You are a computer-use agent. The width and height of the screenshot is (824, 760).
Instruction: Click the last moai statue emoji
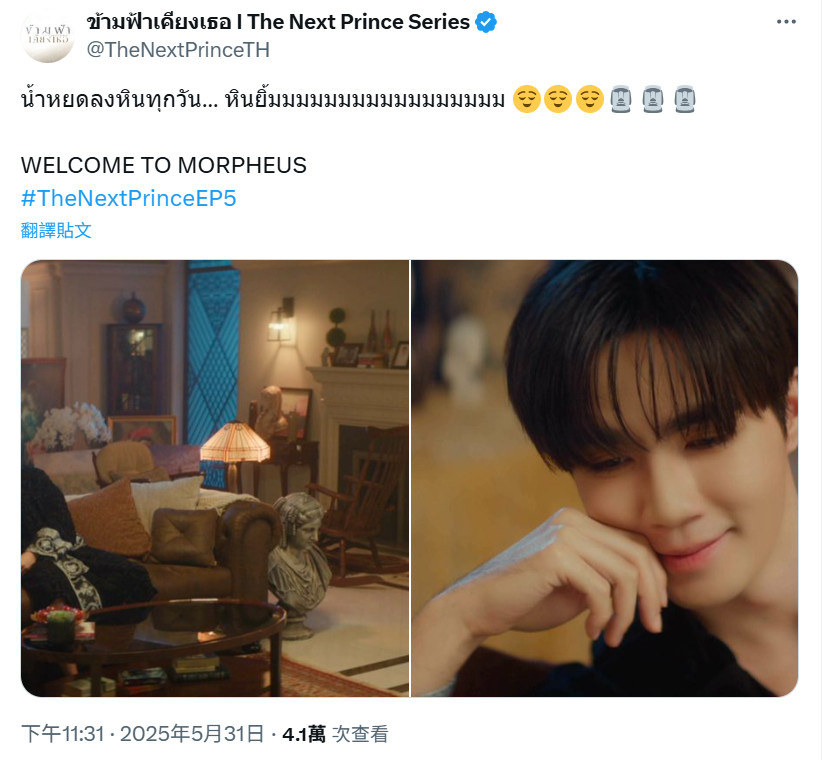pyautogui.click(x=685, y=99)
